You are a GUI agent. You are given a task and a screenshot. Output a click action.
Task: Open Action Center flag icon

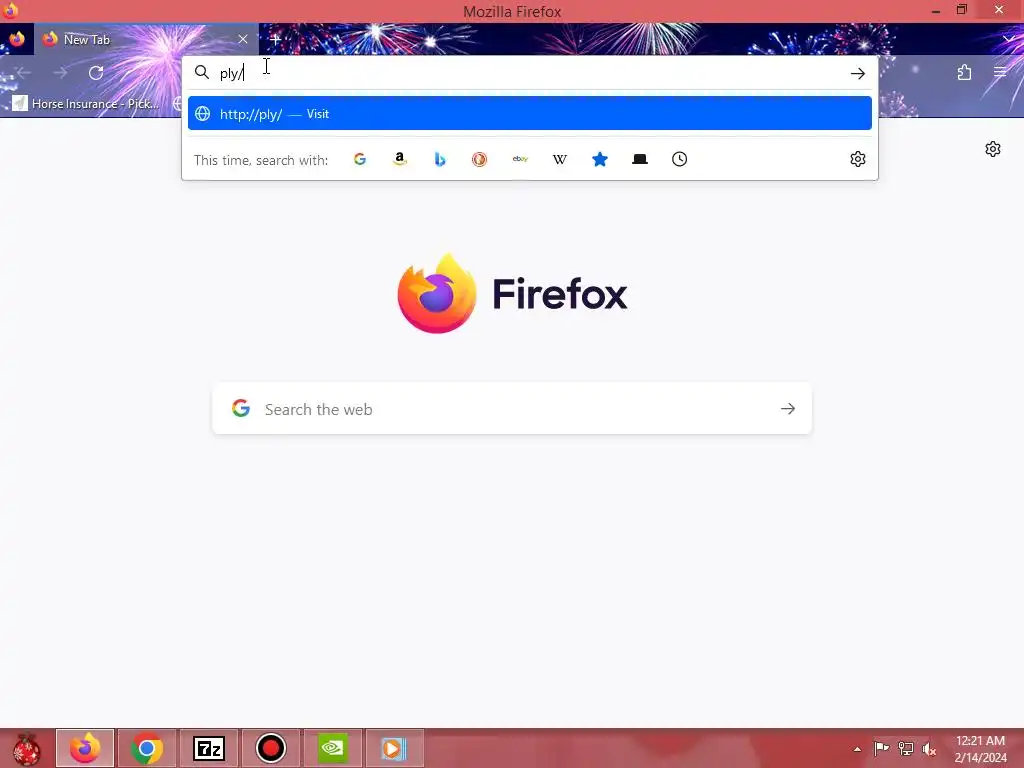pos(881,749)
